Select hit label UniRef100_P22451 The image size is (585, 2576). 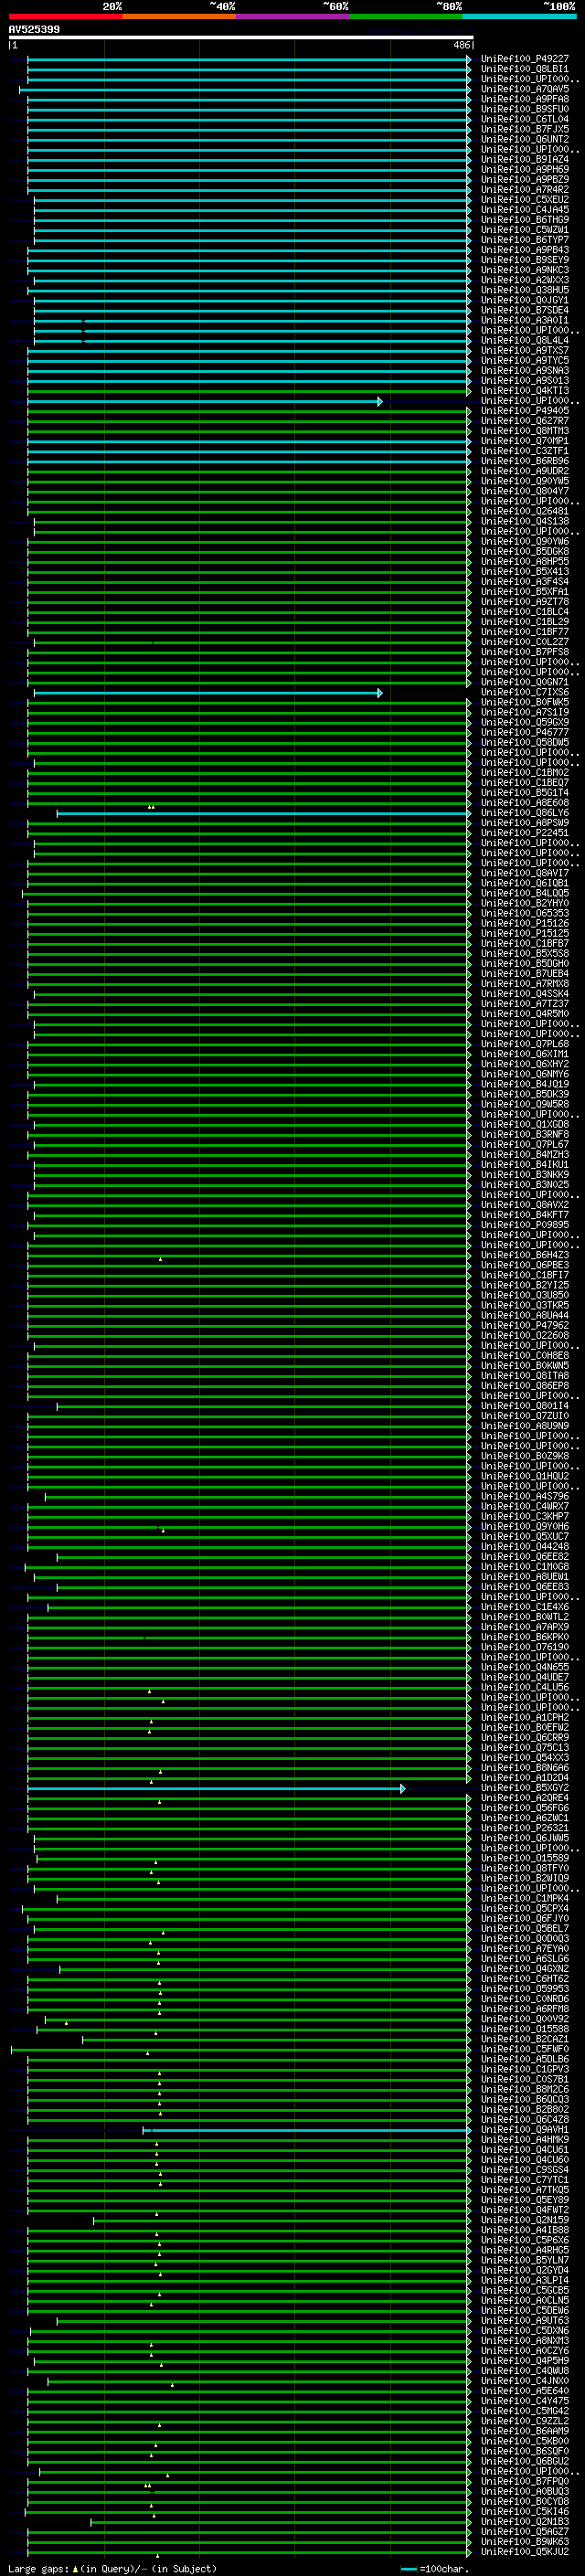click(525, 833)
